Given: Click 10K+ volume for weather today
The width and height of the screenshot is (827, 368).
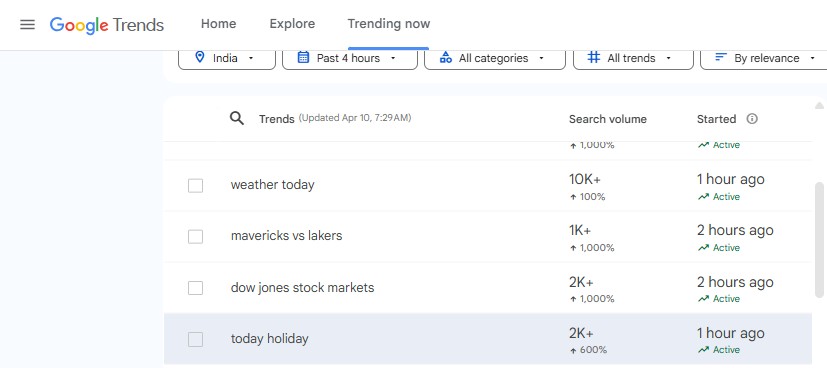Looking at the screenshot, I should pos(585,179).
